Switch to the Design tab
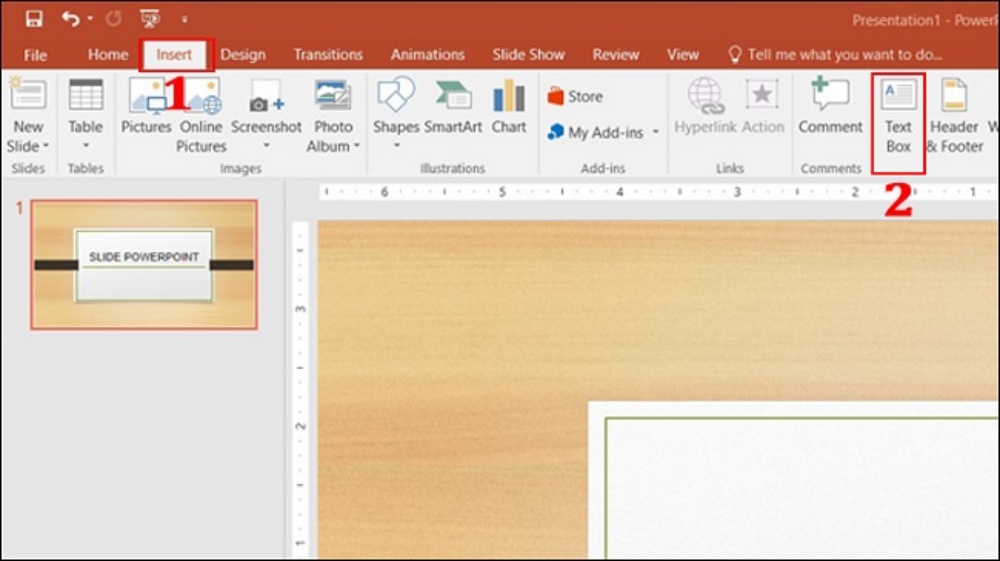This screenshot has height=561, width=1000. point(243,55)
